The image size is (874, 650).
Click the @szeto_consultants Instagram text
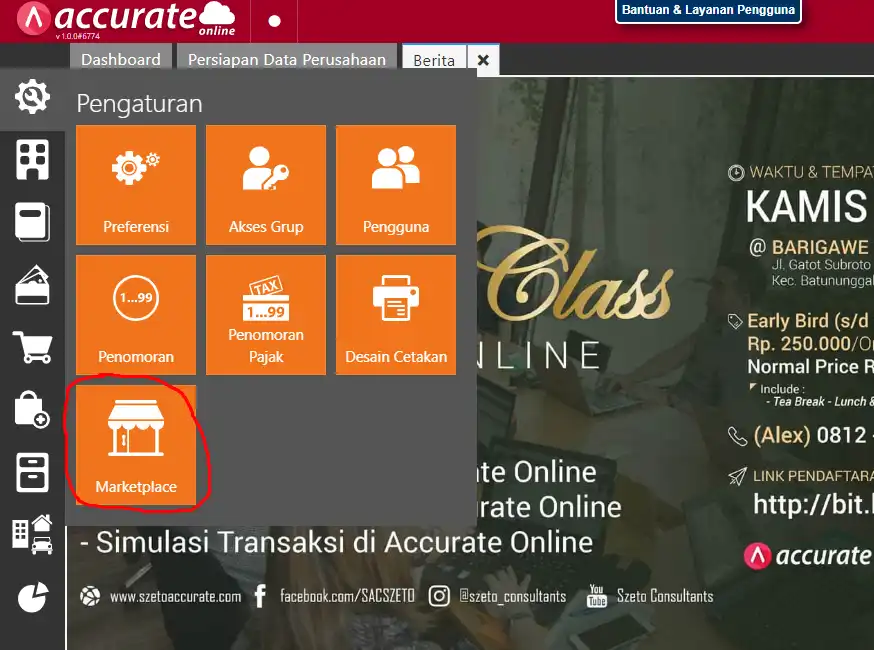(x=512, y=596)
